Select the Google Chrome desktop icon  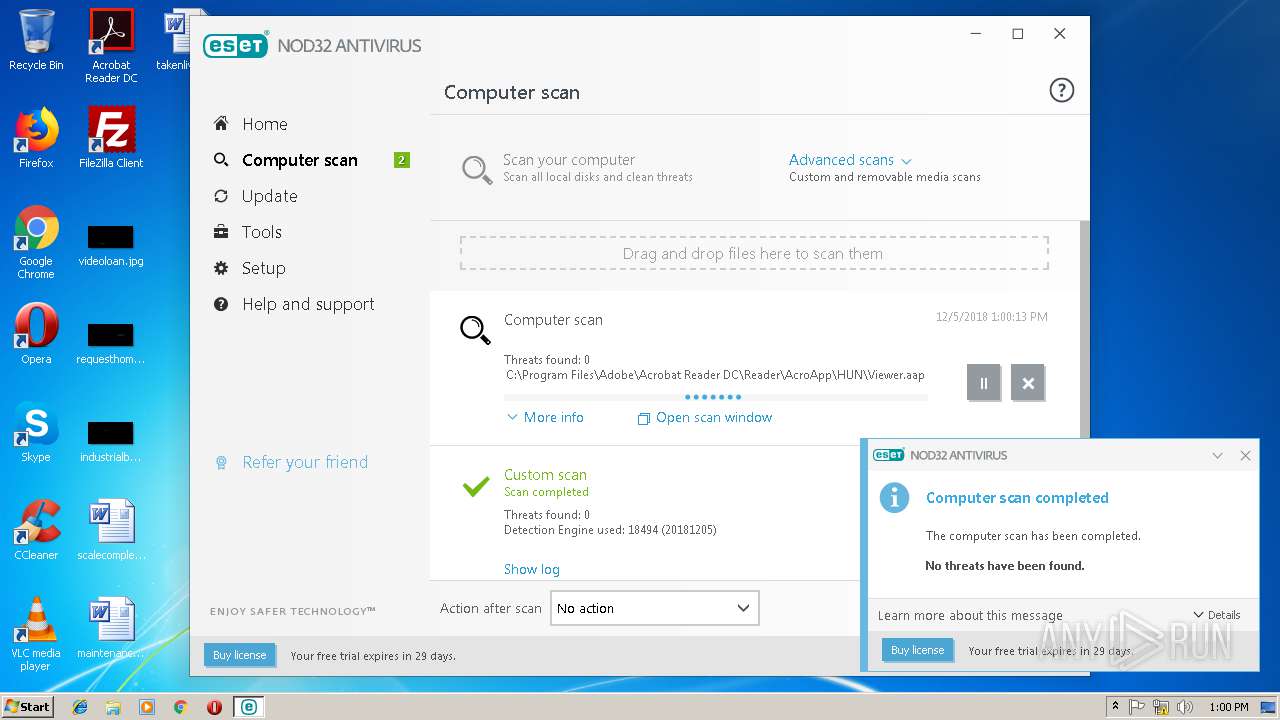point(36,243)
